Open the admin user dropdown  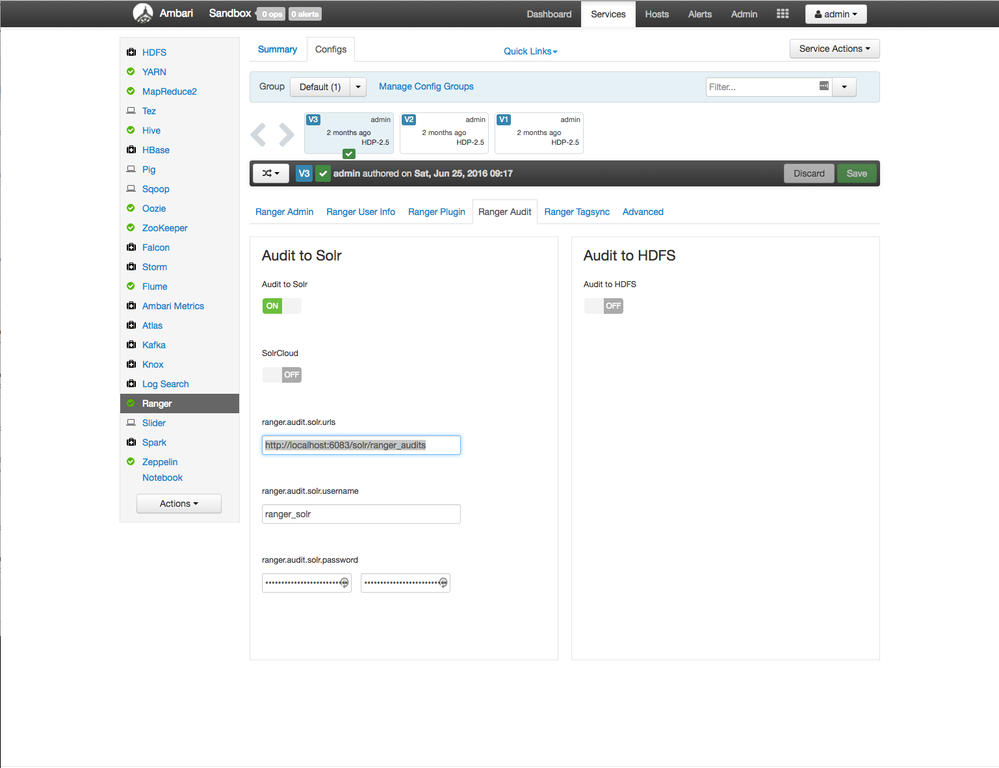836,14
